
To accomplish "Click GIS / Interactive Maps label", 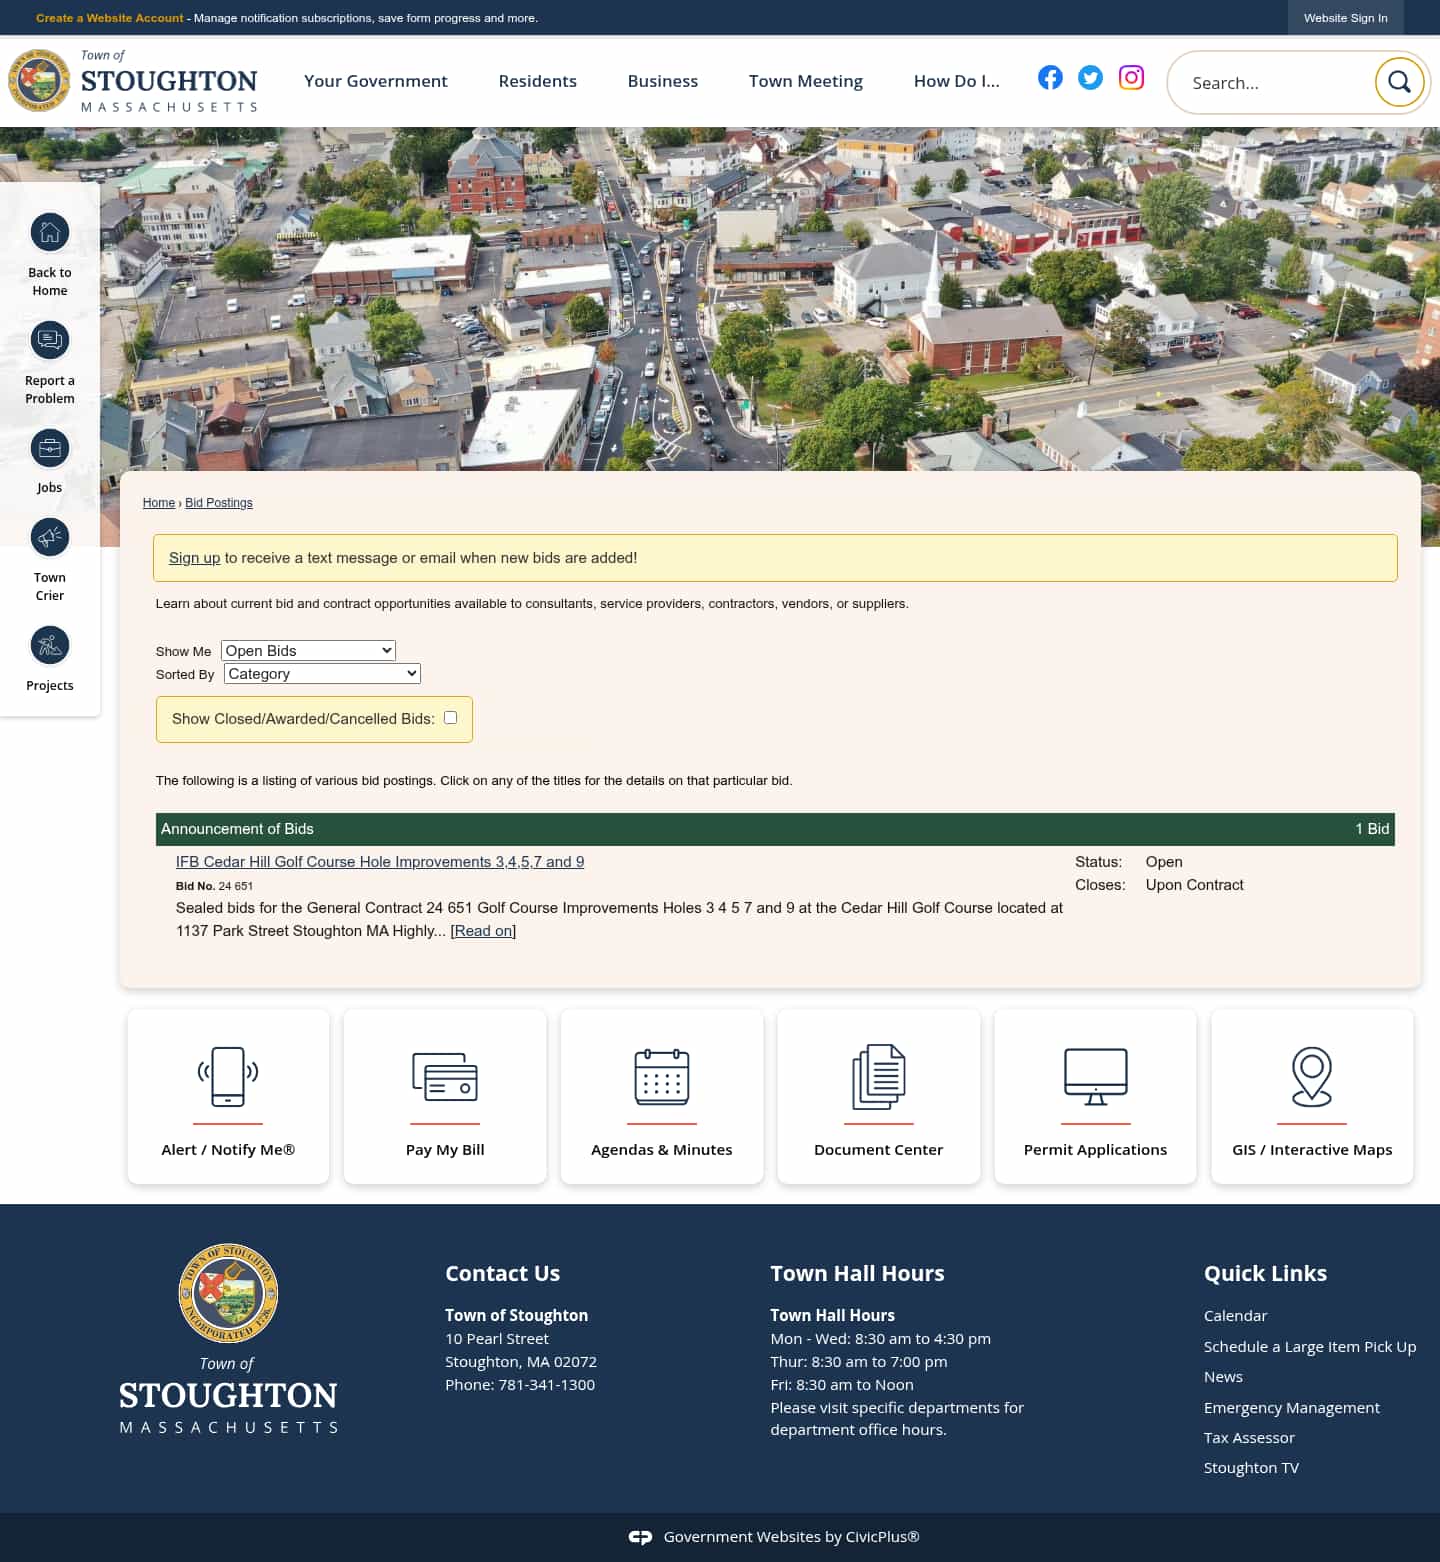I will (1312, 1150).
